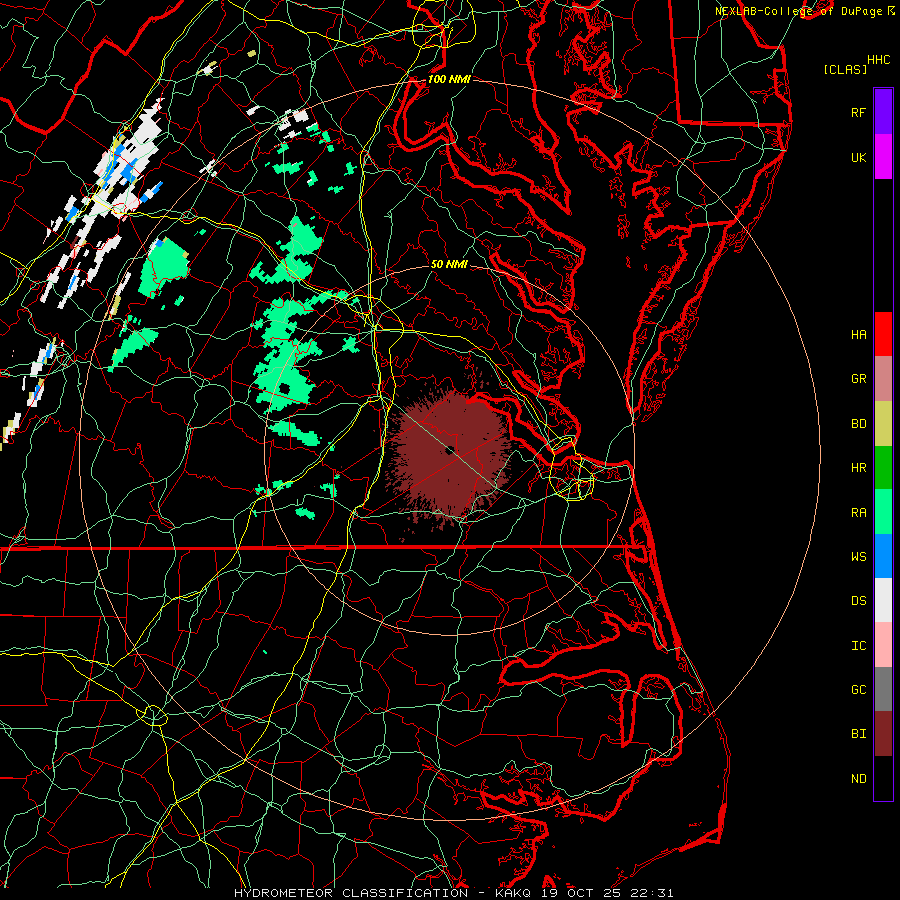Click the 'DS' legend label
Viewport: 900px width, 900px height.
[x=858, y=600]
